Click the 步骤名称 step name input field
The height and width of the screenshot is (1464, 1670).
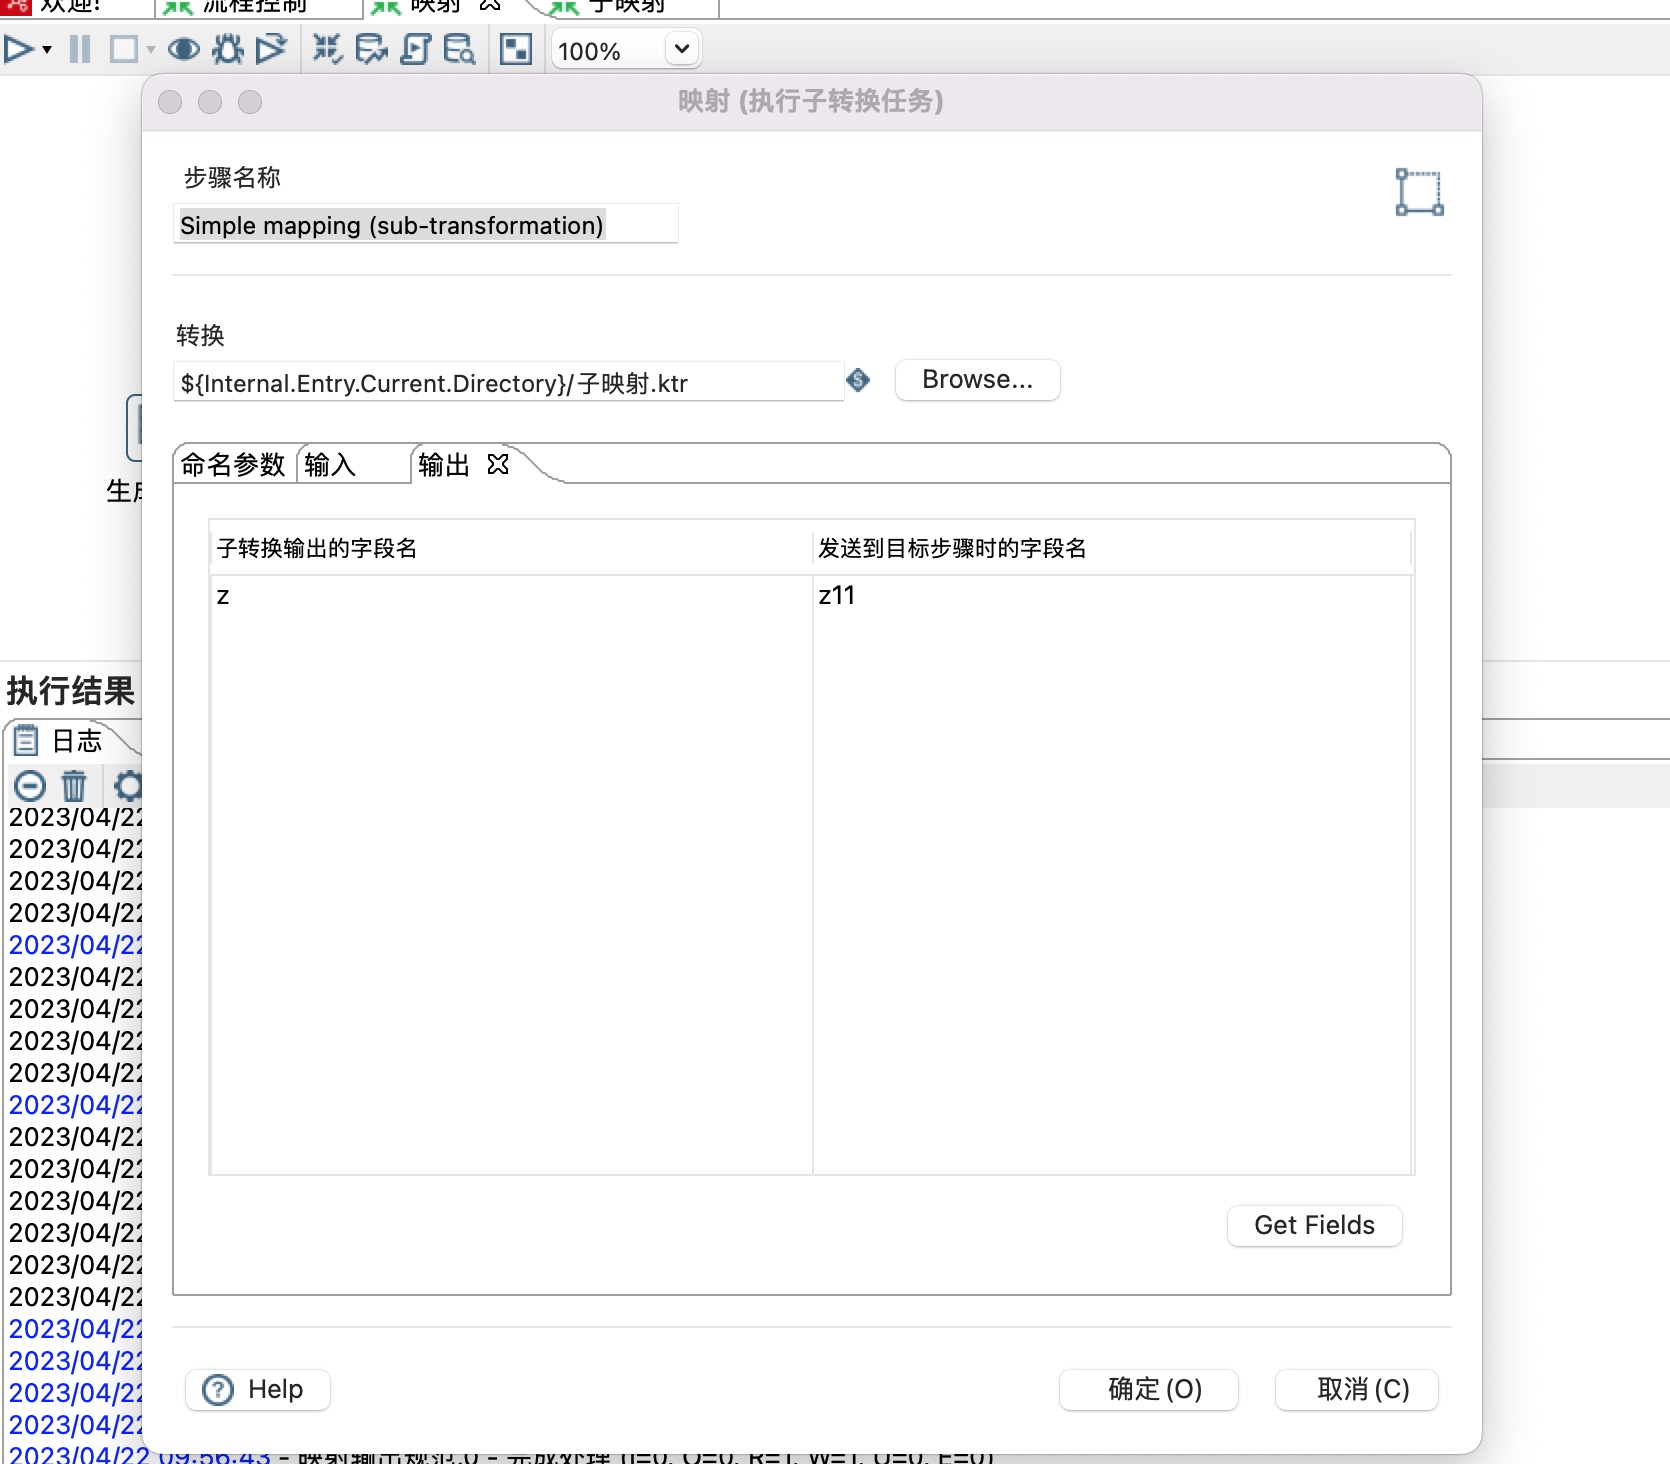coord(425,225)
